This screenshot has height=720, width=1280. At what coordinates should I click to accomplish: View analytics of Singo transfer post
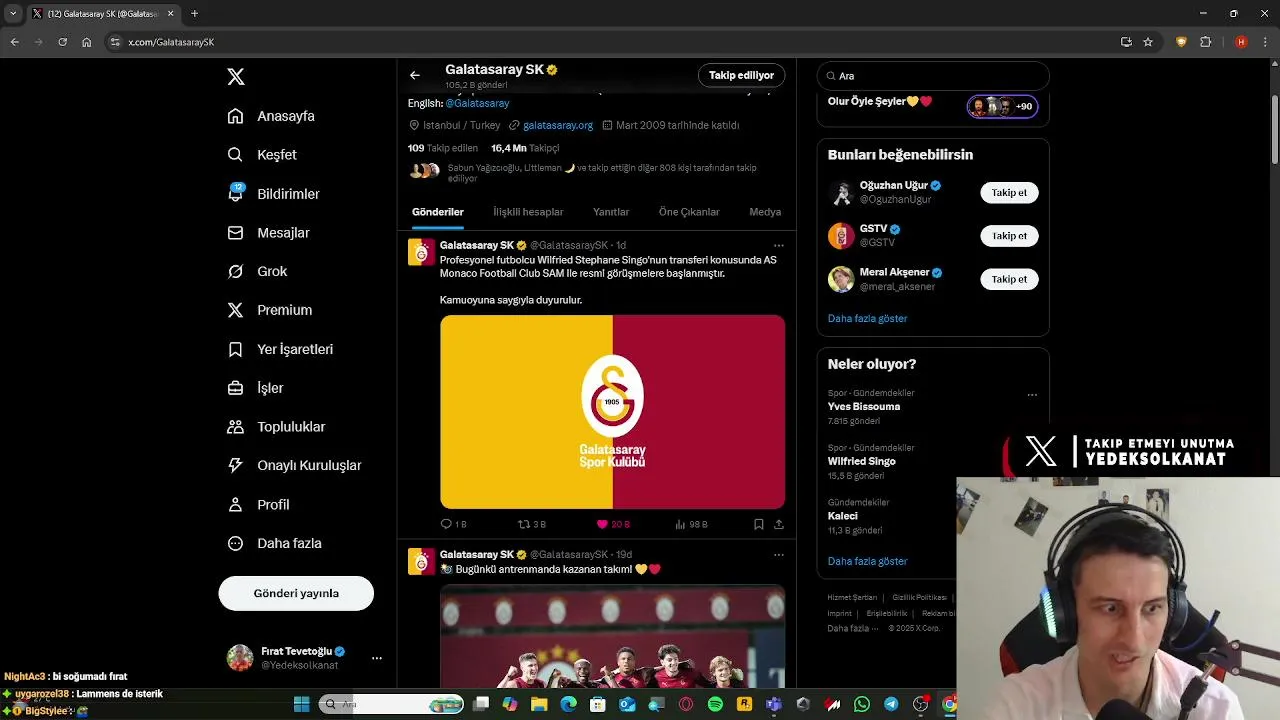pyautogui.click(x=691, y=524)
